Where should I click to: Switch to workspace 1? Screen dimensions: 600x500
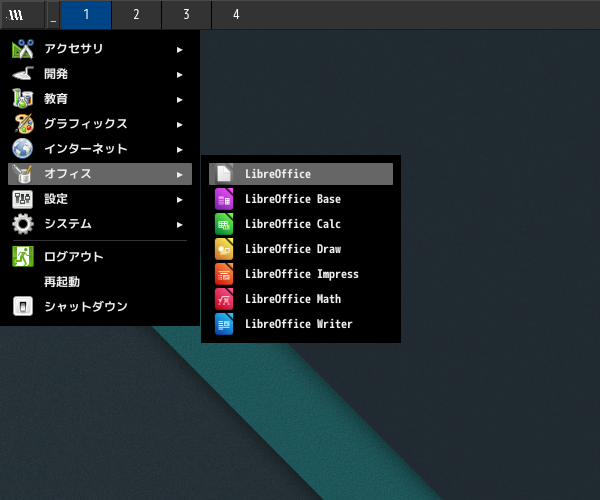pos(86,15)
